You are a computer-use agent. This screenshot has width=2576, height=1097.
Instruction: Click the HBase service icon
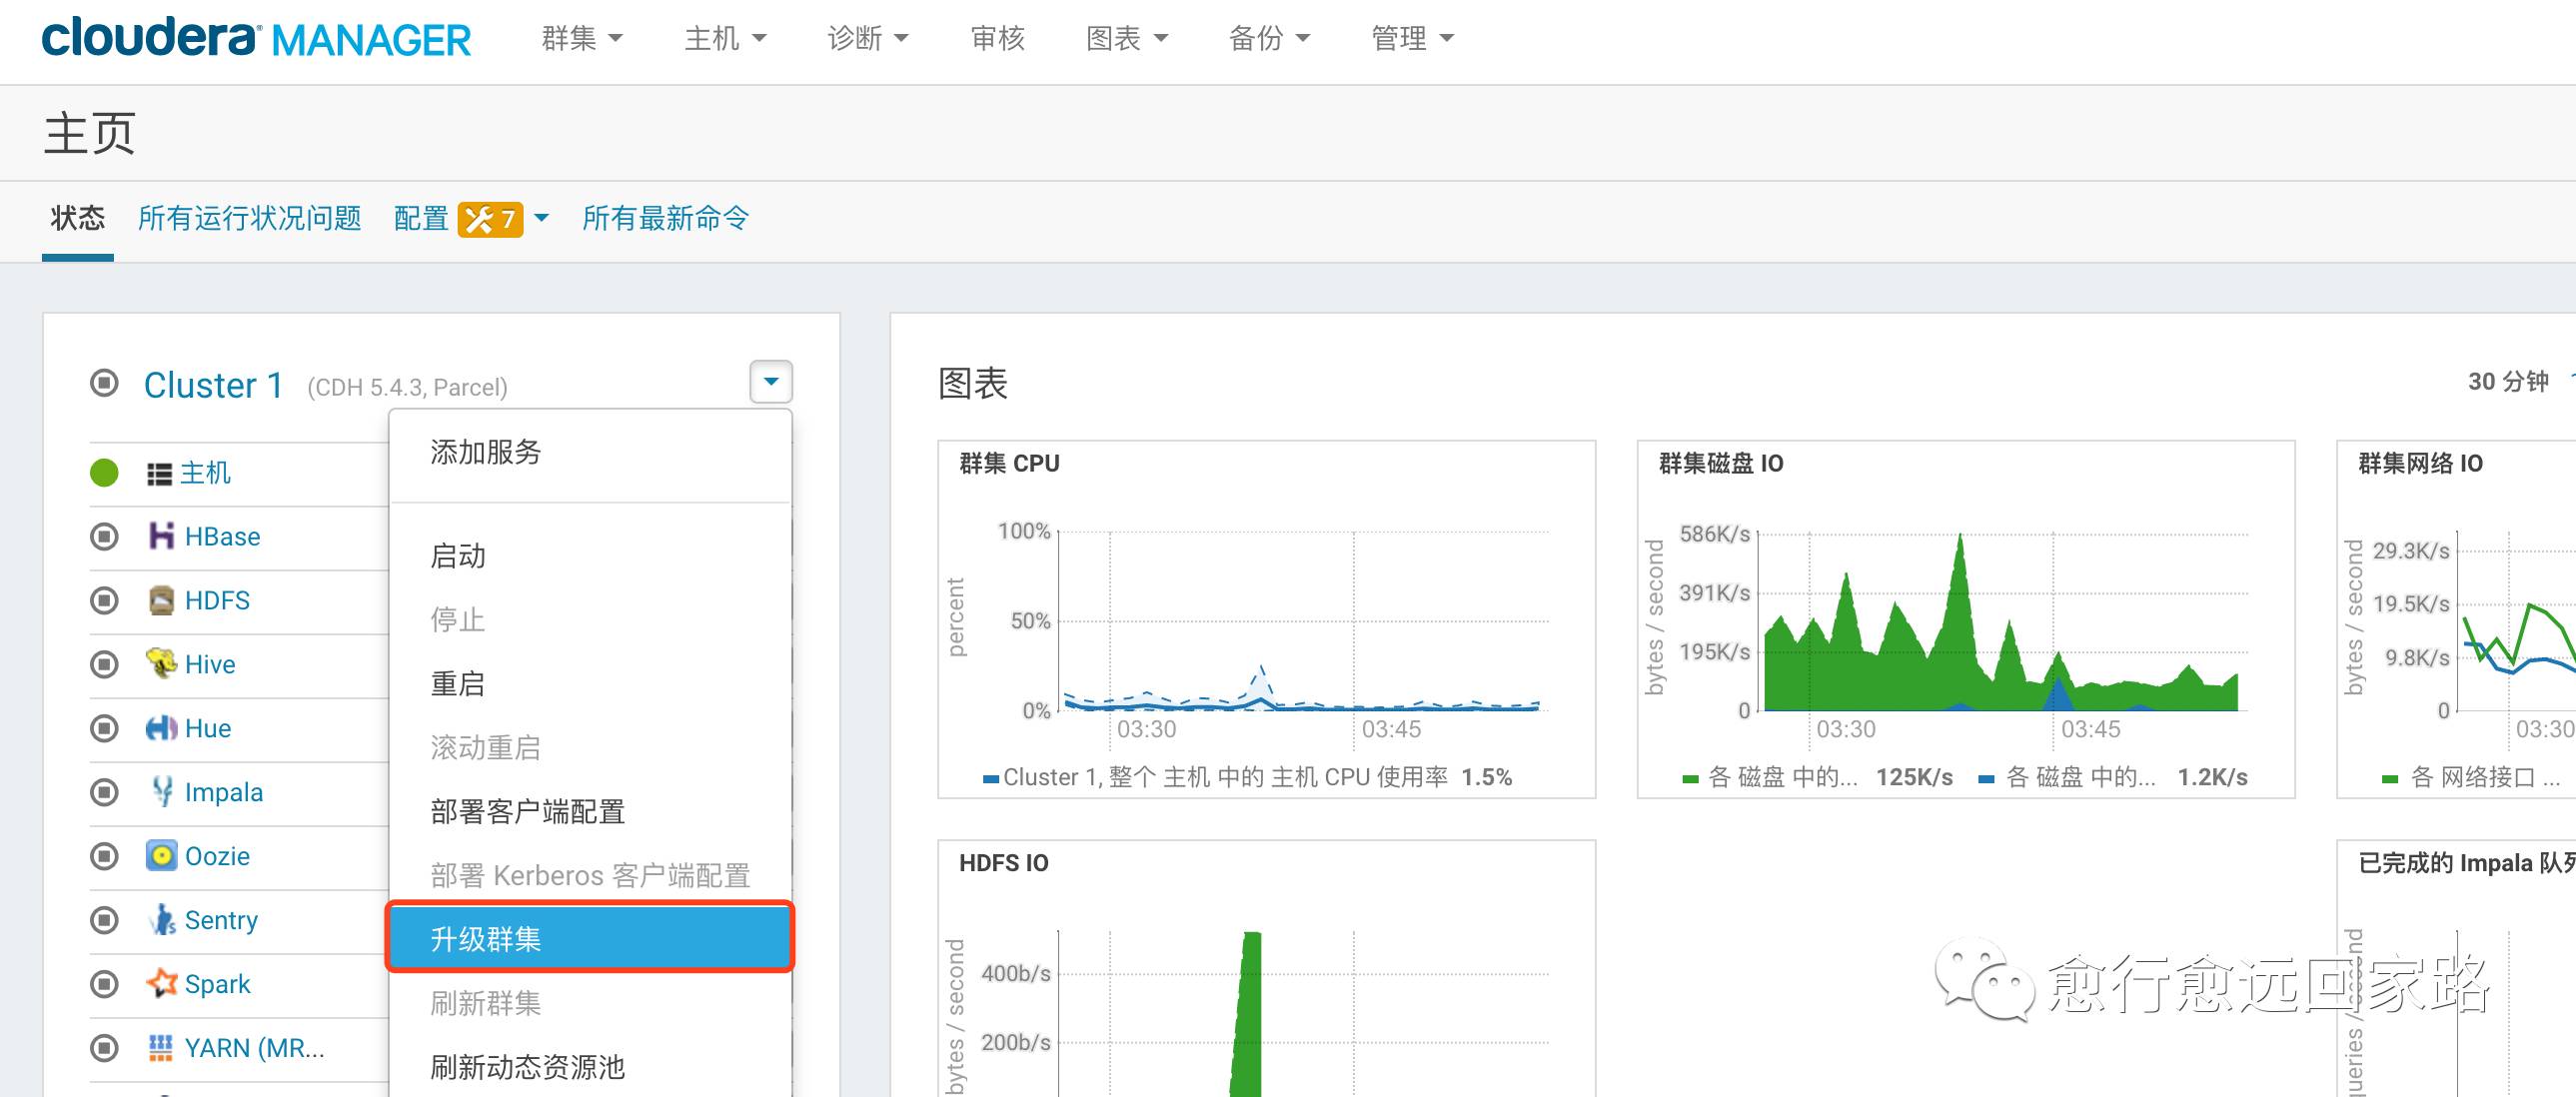[161, 536]
